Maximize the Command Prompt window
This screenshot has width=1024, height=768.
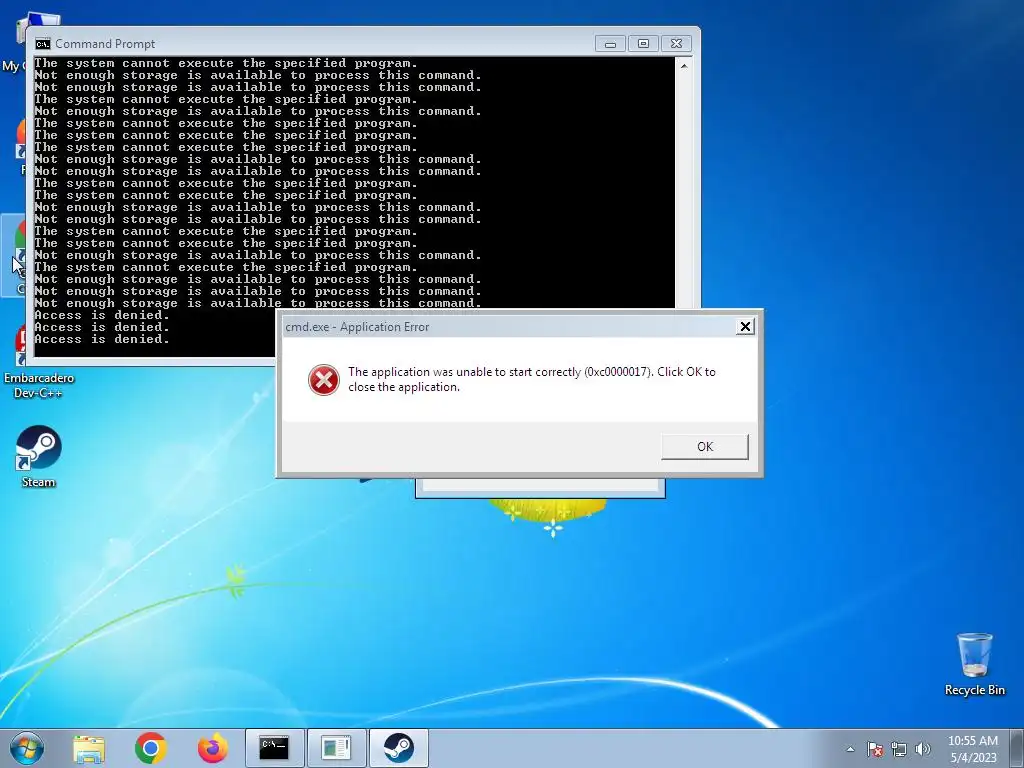point(643,44)
